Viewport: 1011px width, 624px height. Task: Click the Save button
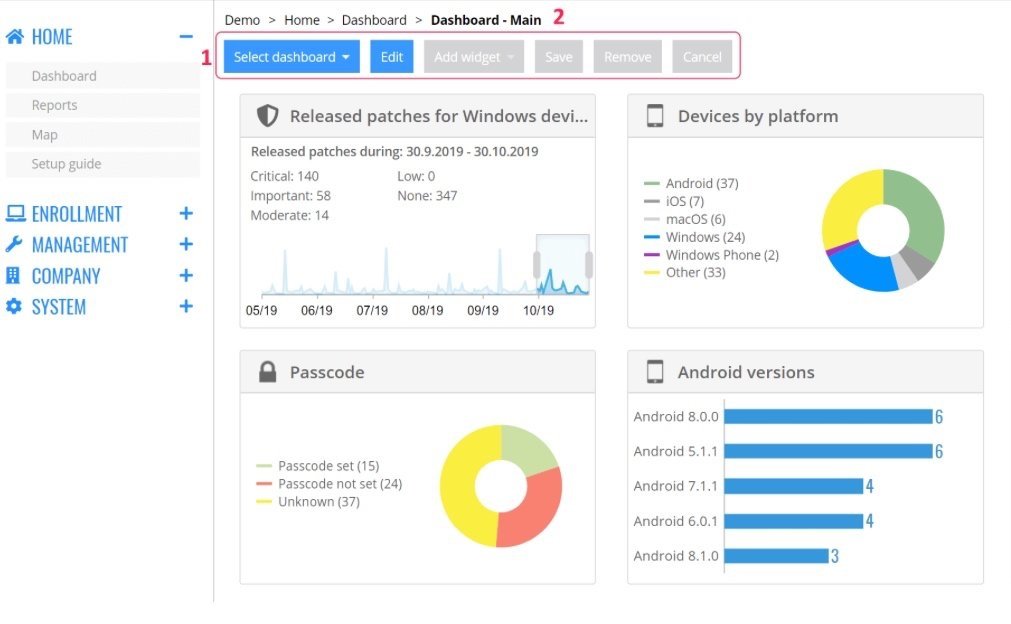558,57
